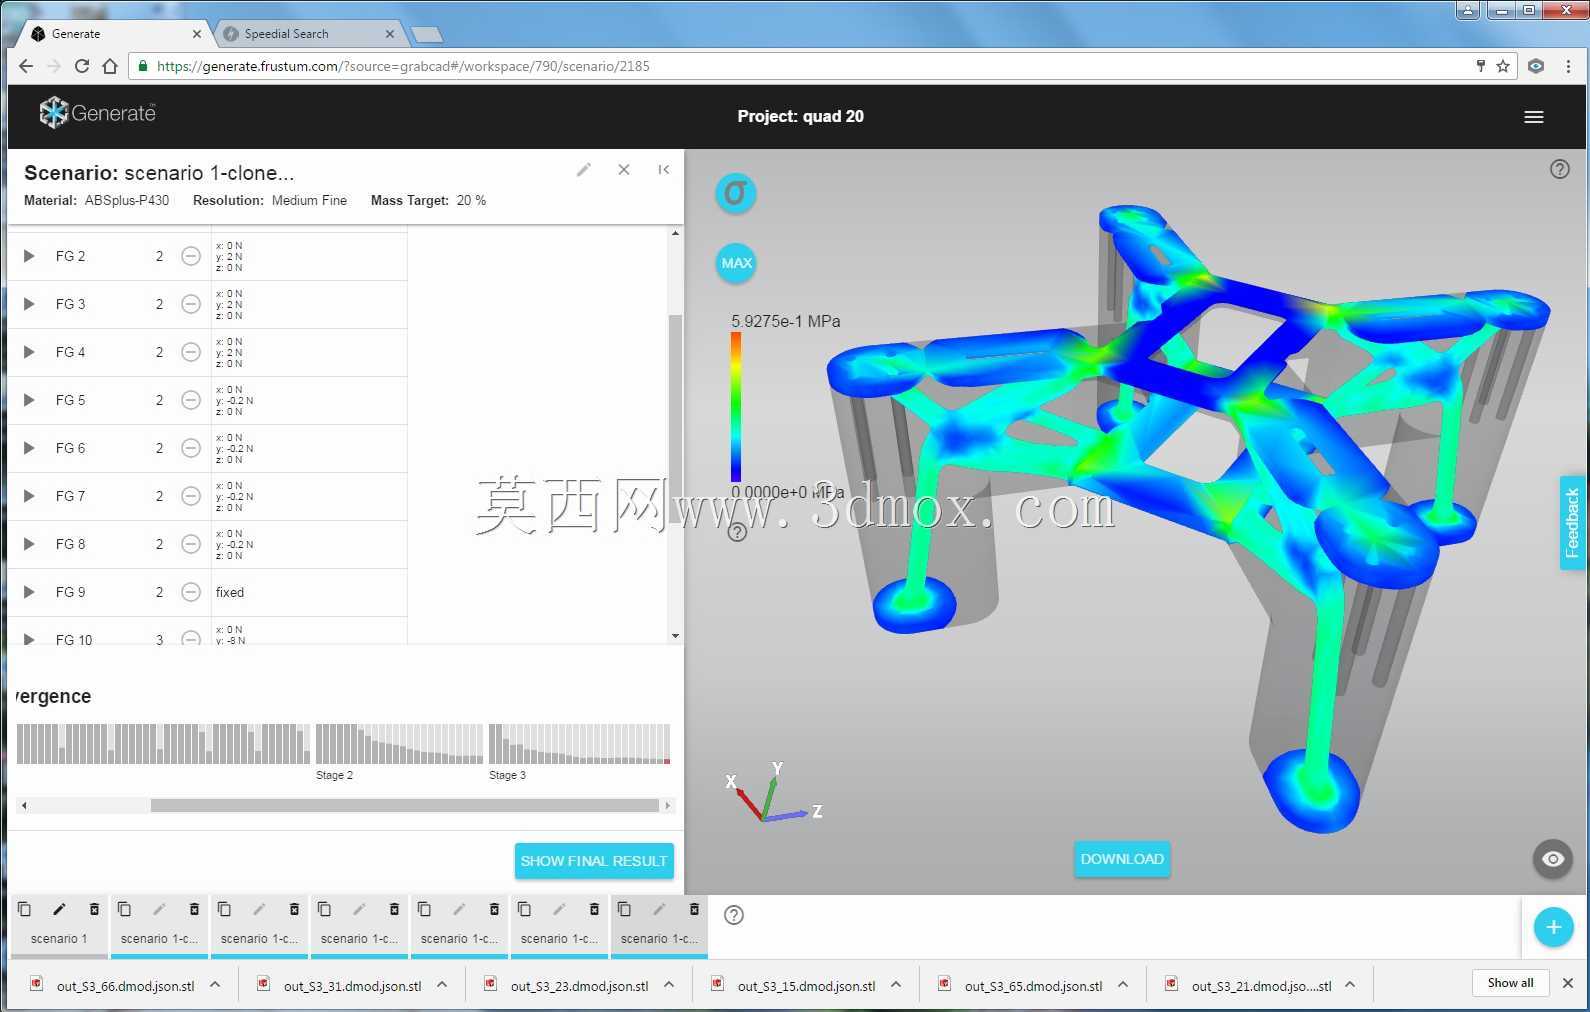The height and width of the screenshot is (1012, 1590).
Task: Click the convergence scroll right arrow
Action: tap(668, 805)
